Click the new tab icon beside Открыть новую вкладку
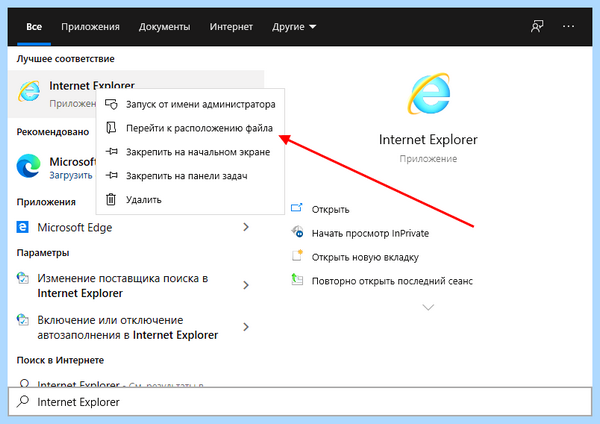This screenshot has width=600, height=424. [297, 255]
